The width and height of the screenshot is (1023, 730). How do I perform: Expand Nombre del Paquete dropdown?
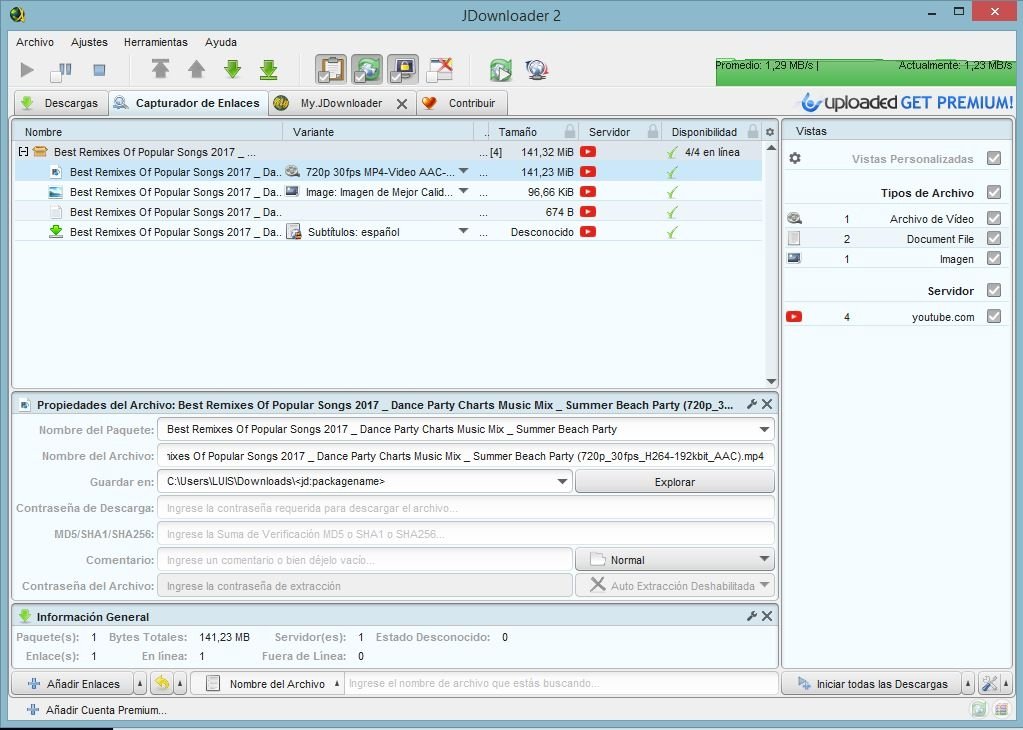tap(764, 429)
